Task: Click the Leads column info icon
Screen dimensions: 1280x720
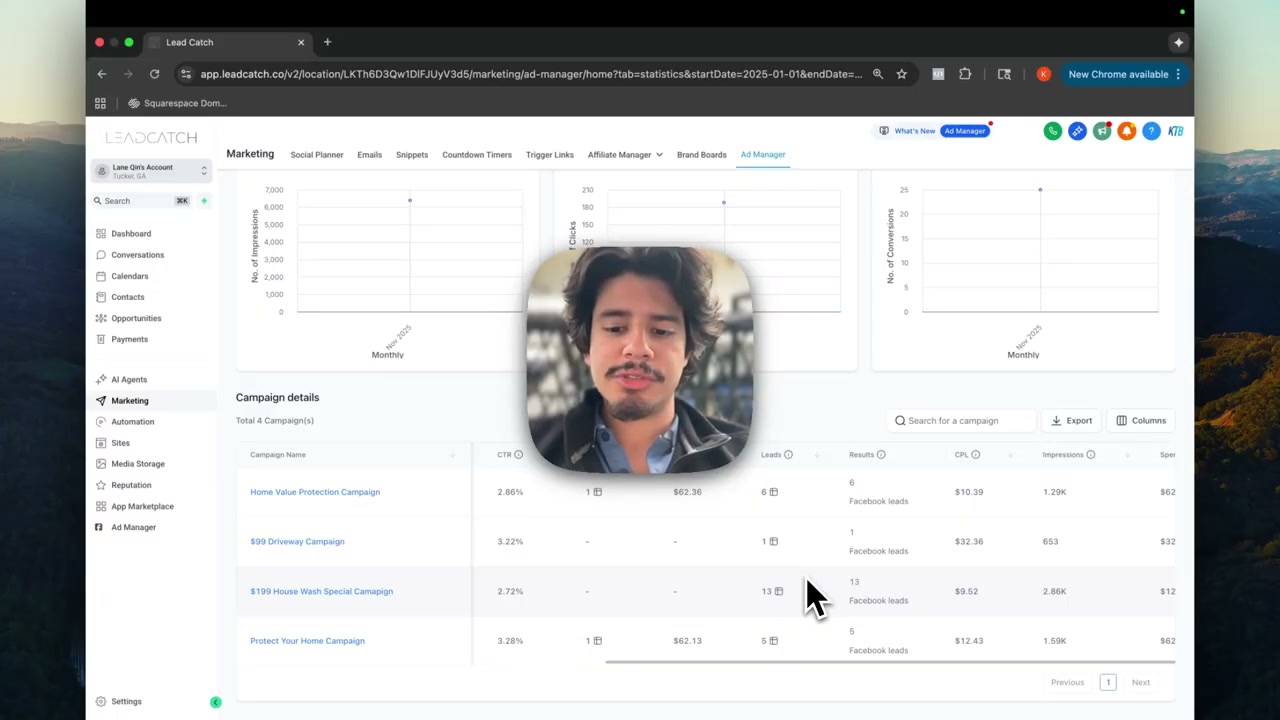Action: (788, 455)
